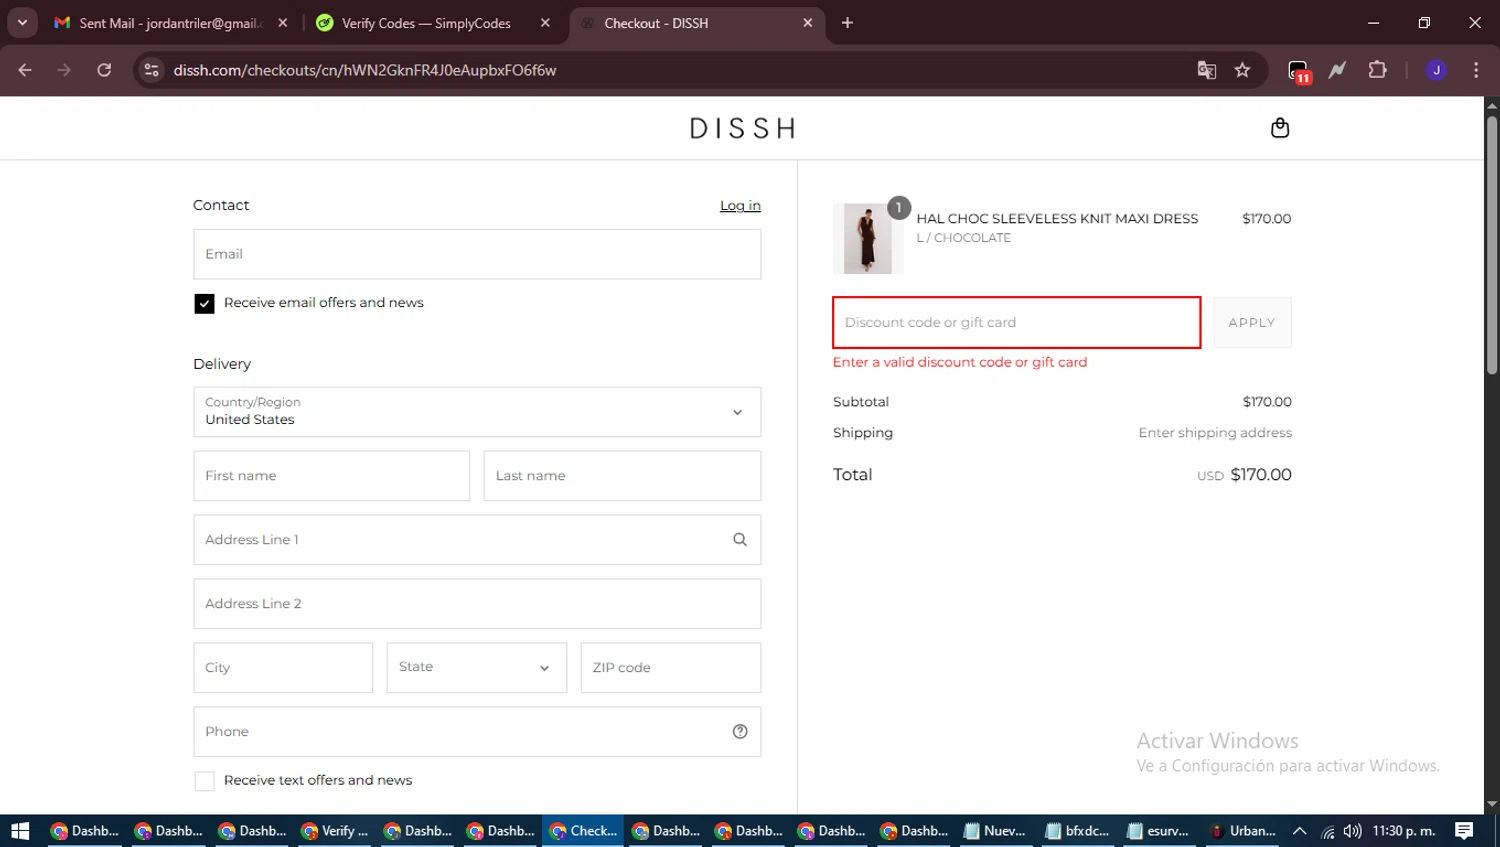Click the Address Line 2 field
The image size is (1500, 847).
point(477,604)
